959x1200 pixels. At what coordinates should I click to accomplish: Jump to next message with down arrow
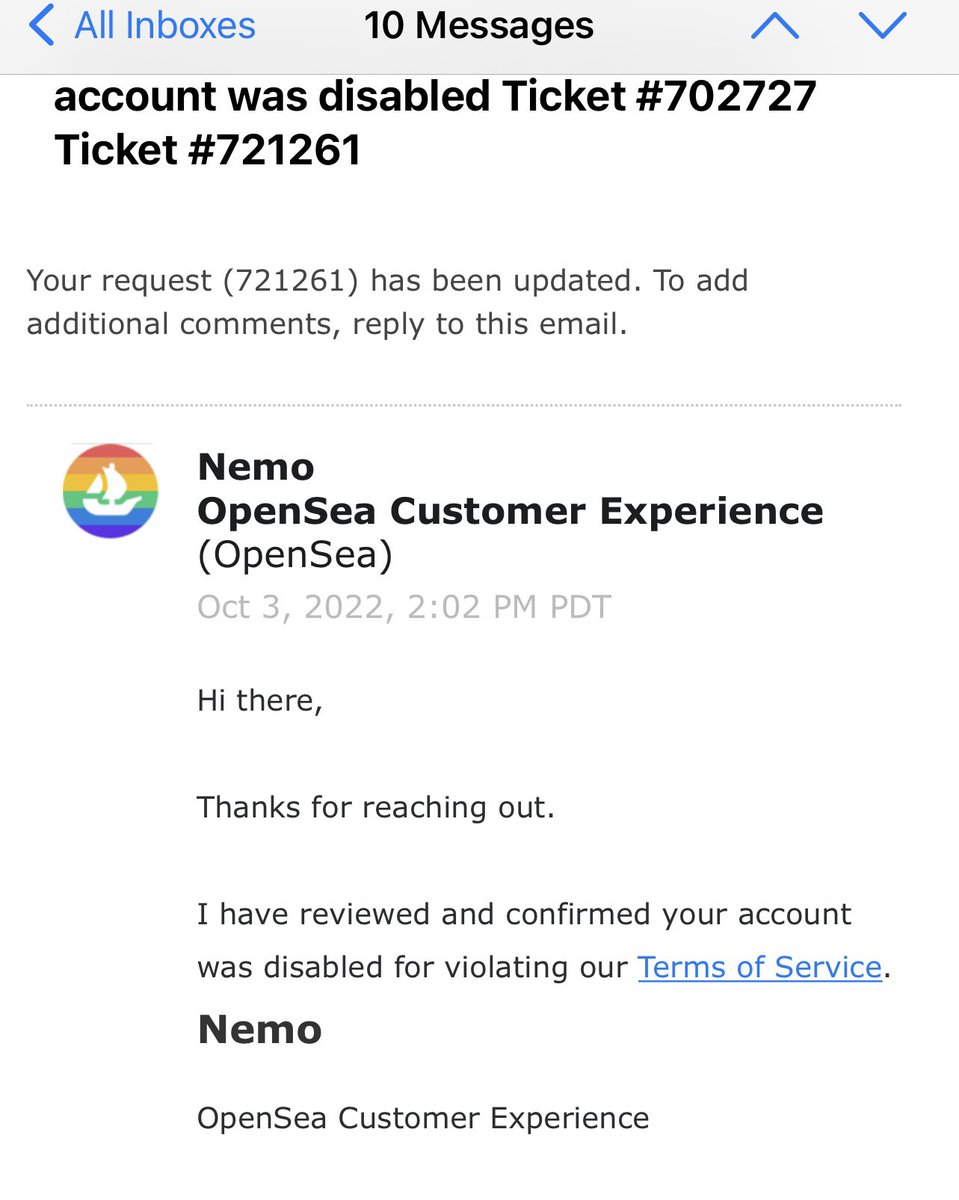pos(881,26)
